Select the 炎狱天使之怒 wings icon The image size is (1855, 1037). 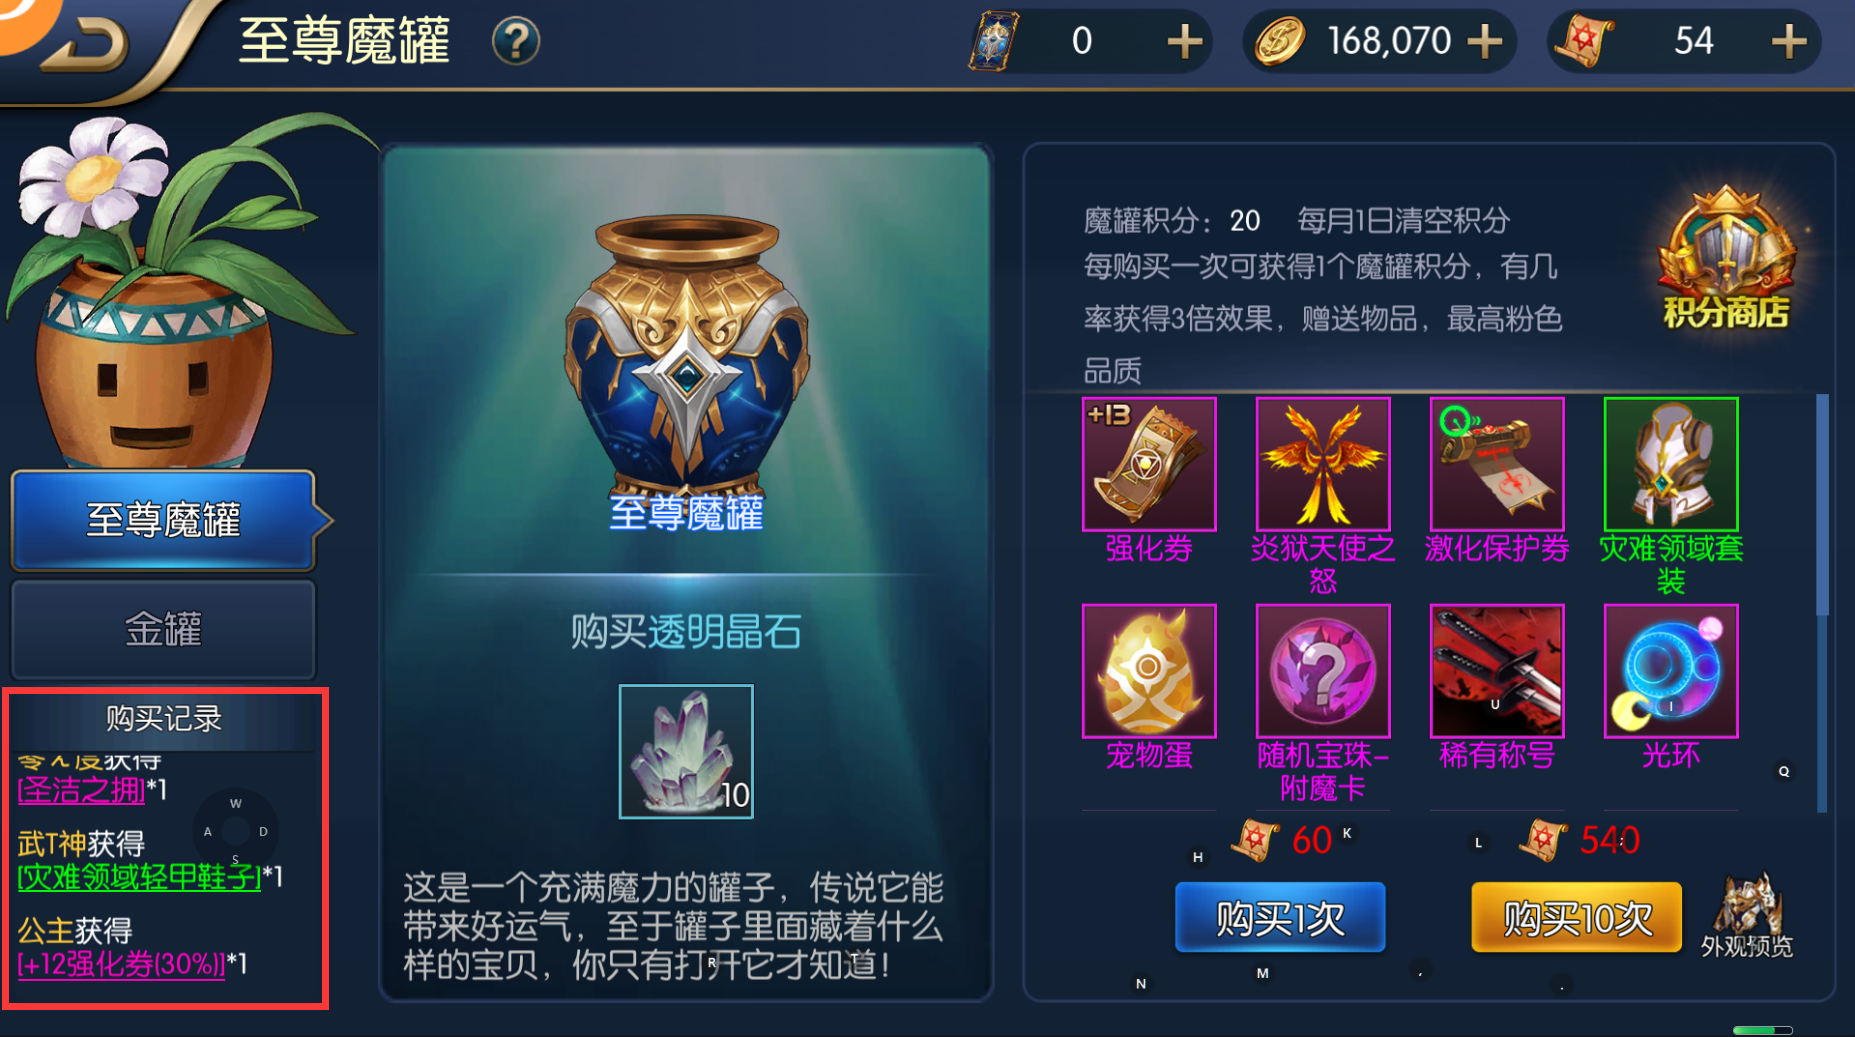1323,464
